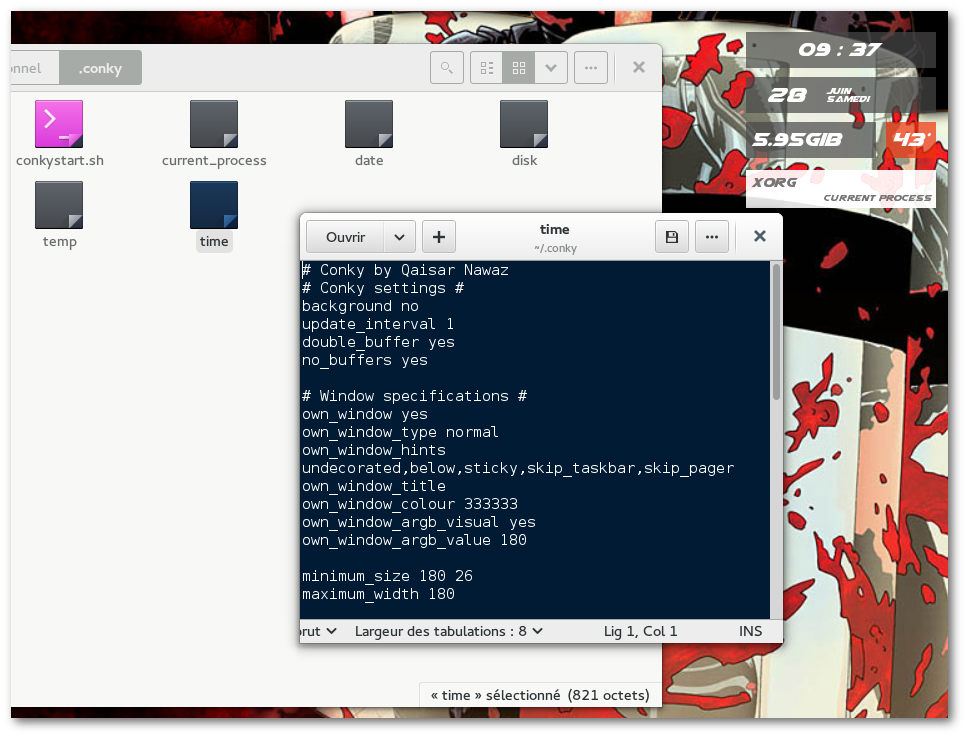Screen dimensions: 967x737
Task: Click the 28 Juin Samedi date widget
Action: click(841, 94)
